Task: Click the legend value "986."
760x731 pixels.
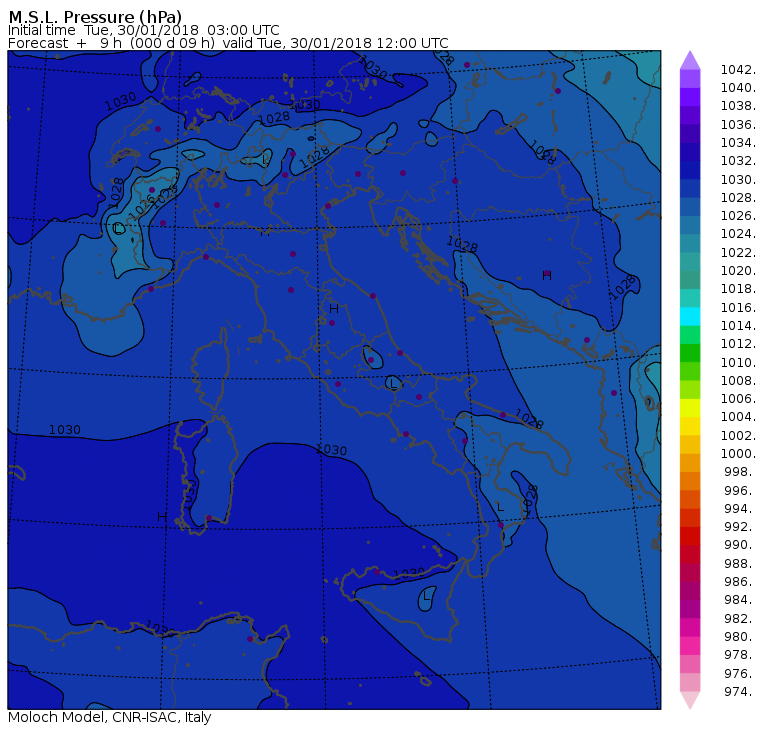Action: 740,581
